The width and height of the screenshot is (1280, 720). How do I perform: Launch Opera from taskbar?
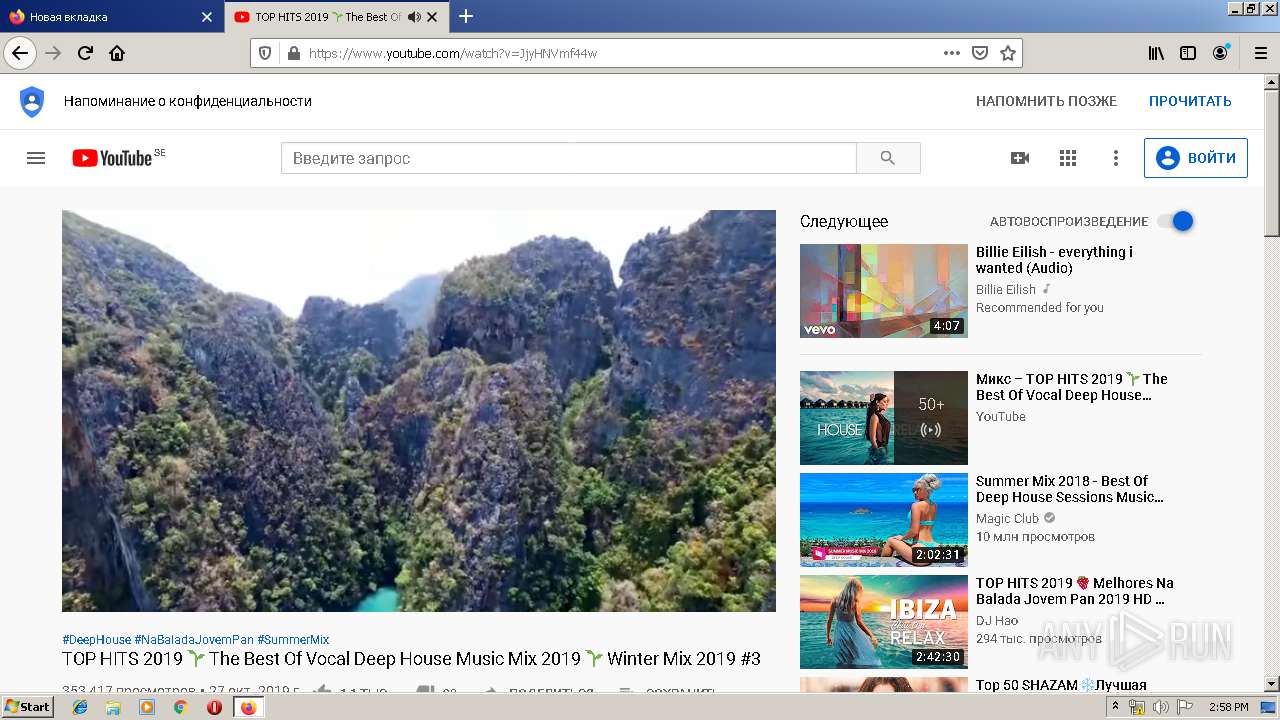(x=214, y=707)
